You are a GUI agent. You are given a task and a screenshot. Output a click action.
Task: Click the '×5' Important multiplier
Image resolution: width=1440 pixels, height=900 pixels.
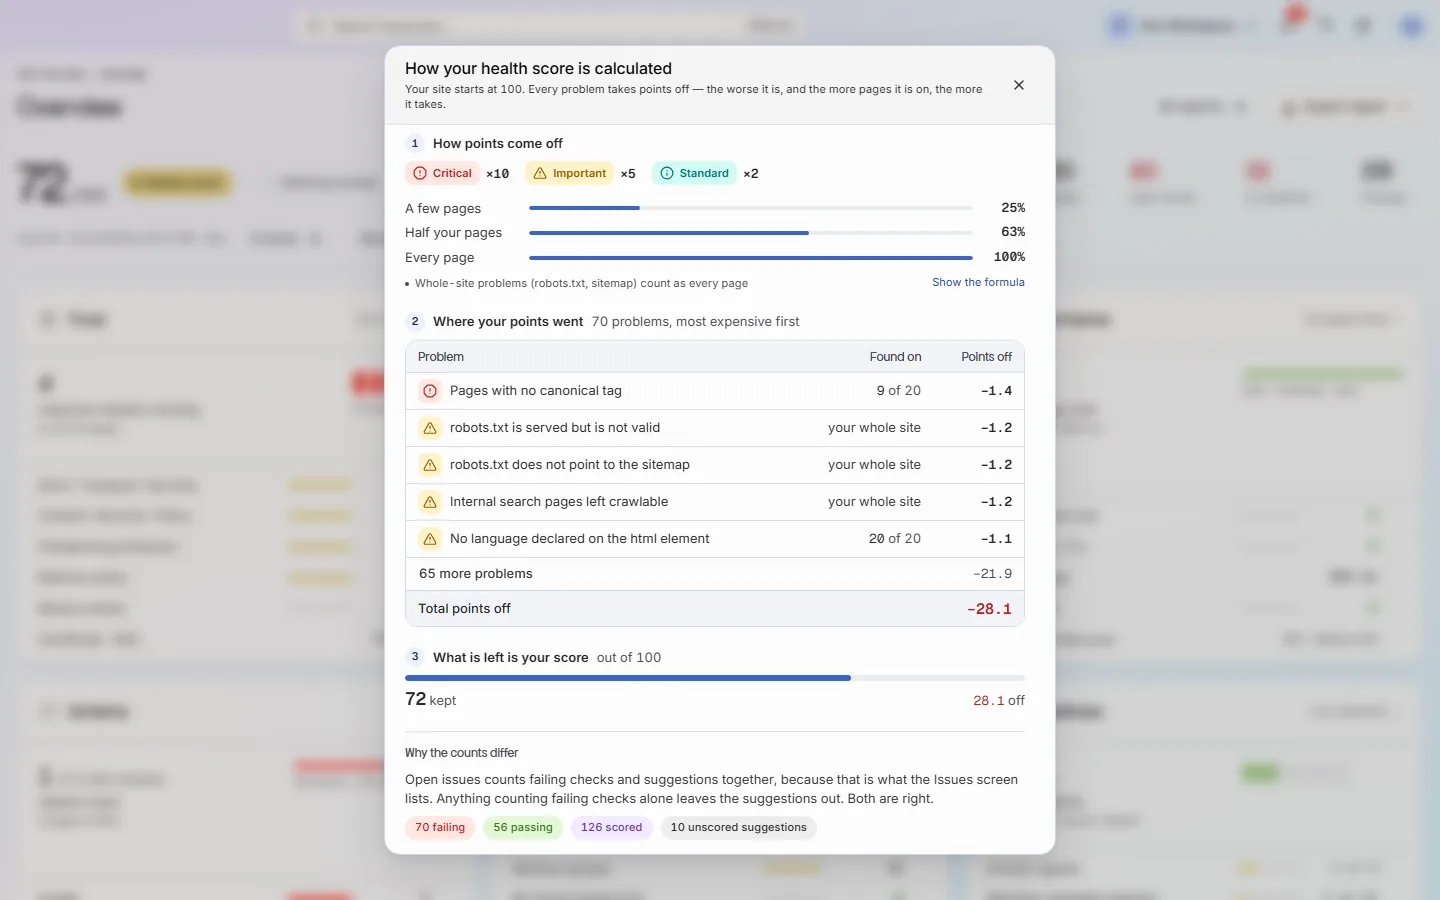[628, 174]
